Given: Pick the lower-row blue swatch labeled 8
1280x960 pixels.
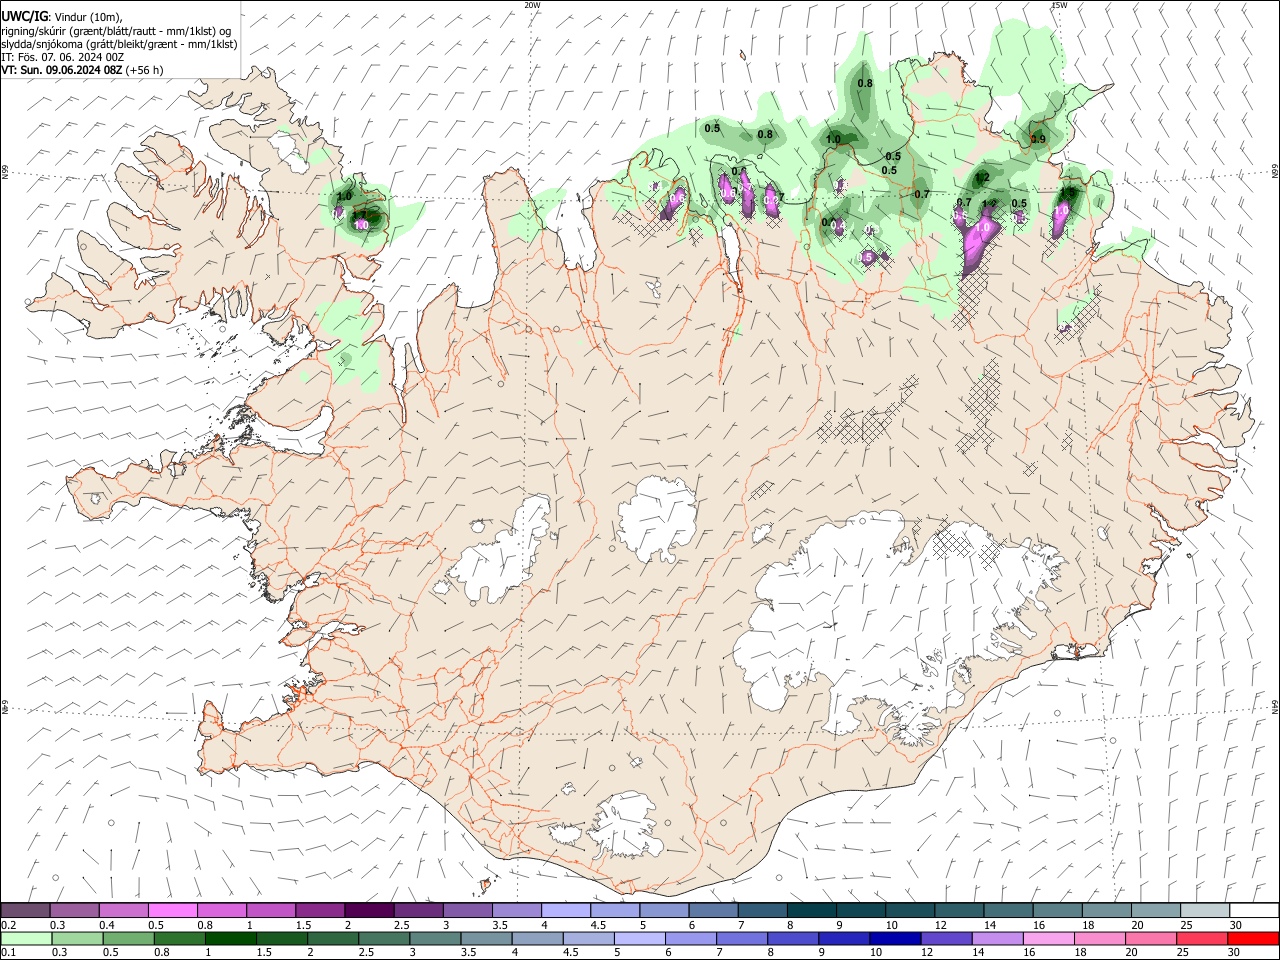Looking at the screenshot, I should pyautogui.click(x=794, y=939).
